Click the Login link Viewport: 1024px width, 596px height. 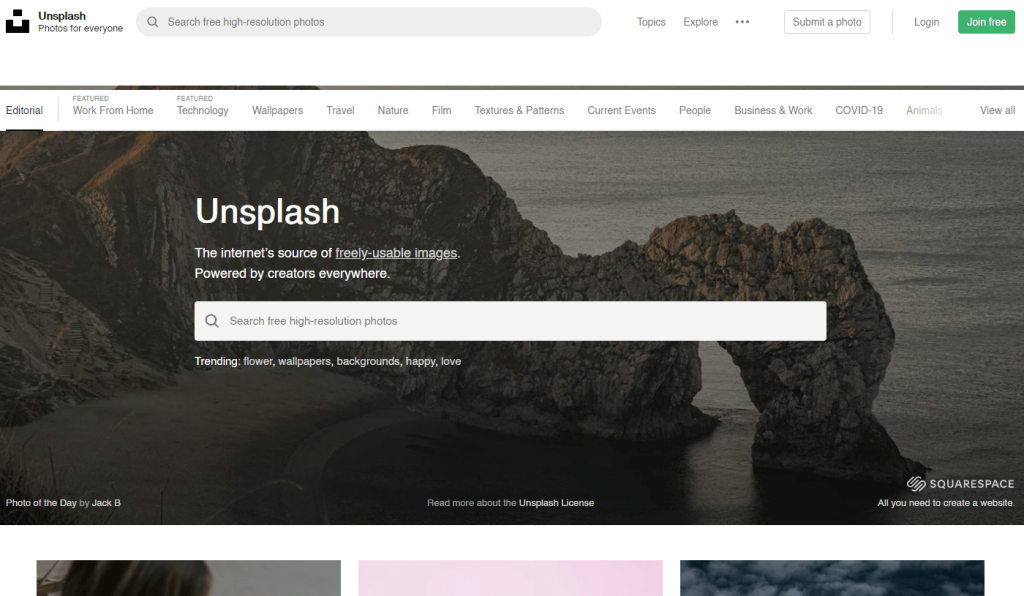pos(926,22)
